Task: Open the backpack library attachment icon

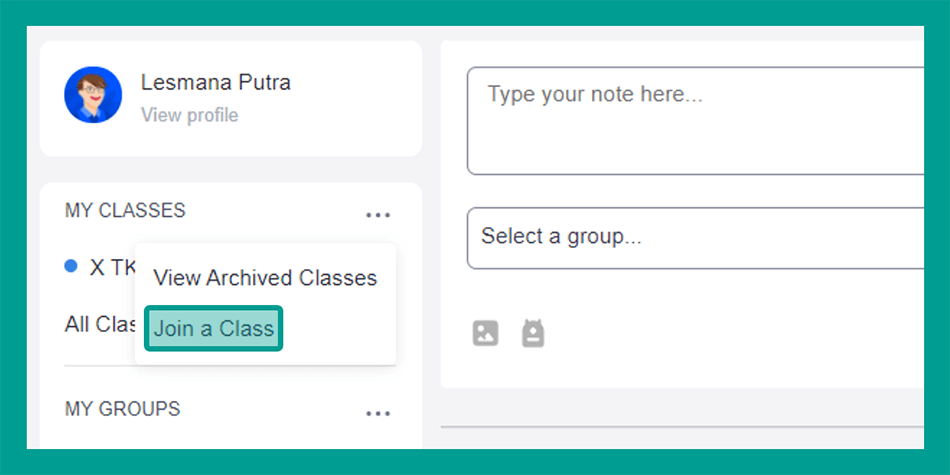Action: pos(533,333)
